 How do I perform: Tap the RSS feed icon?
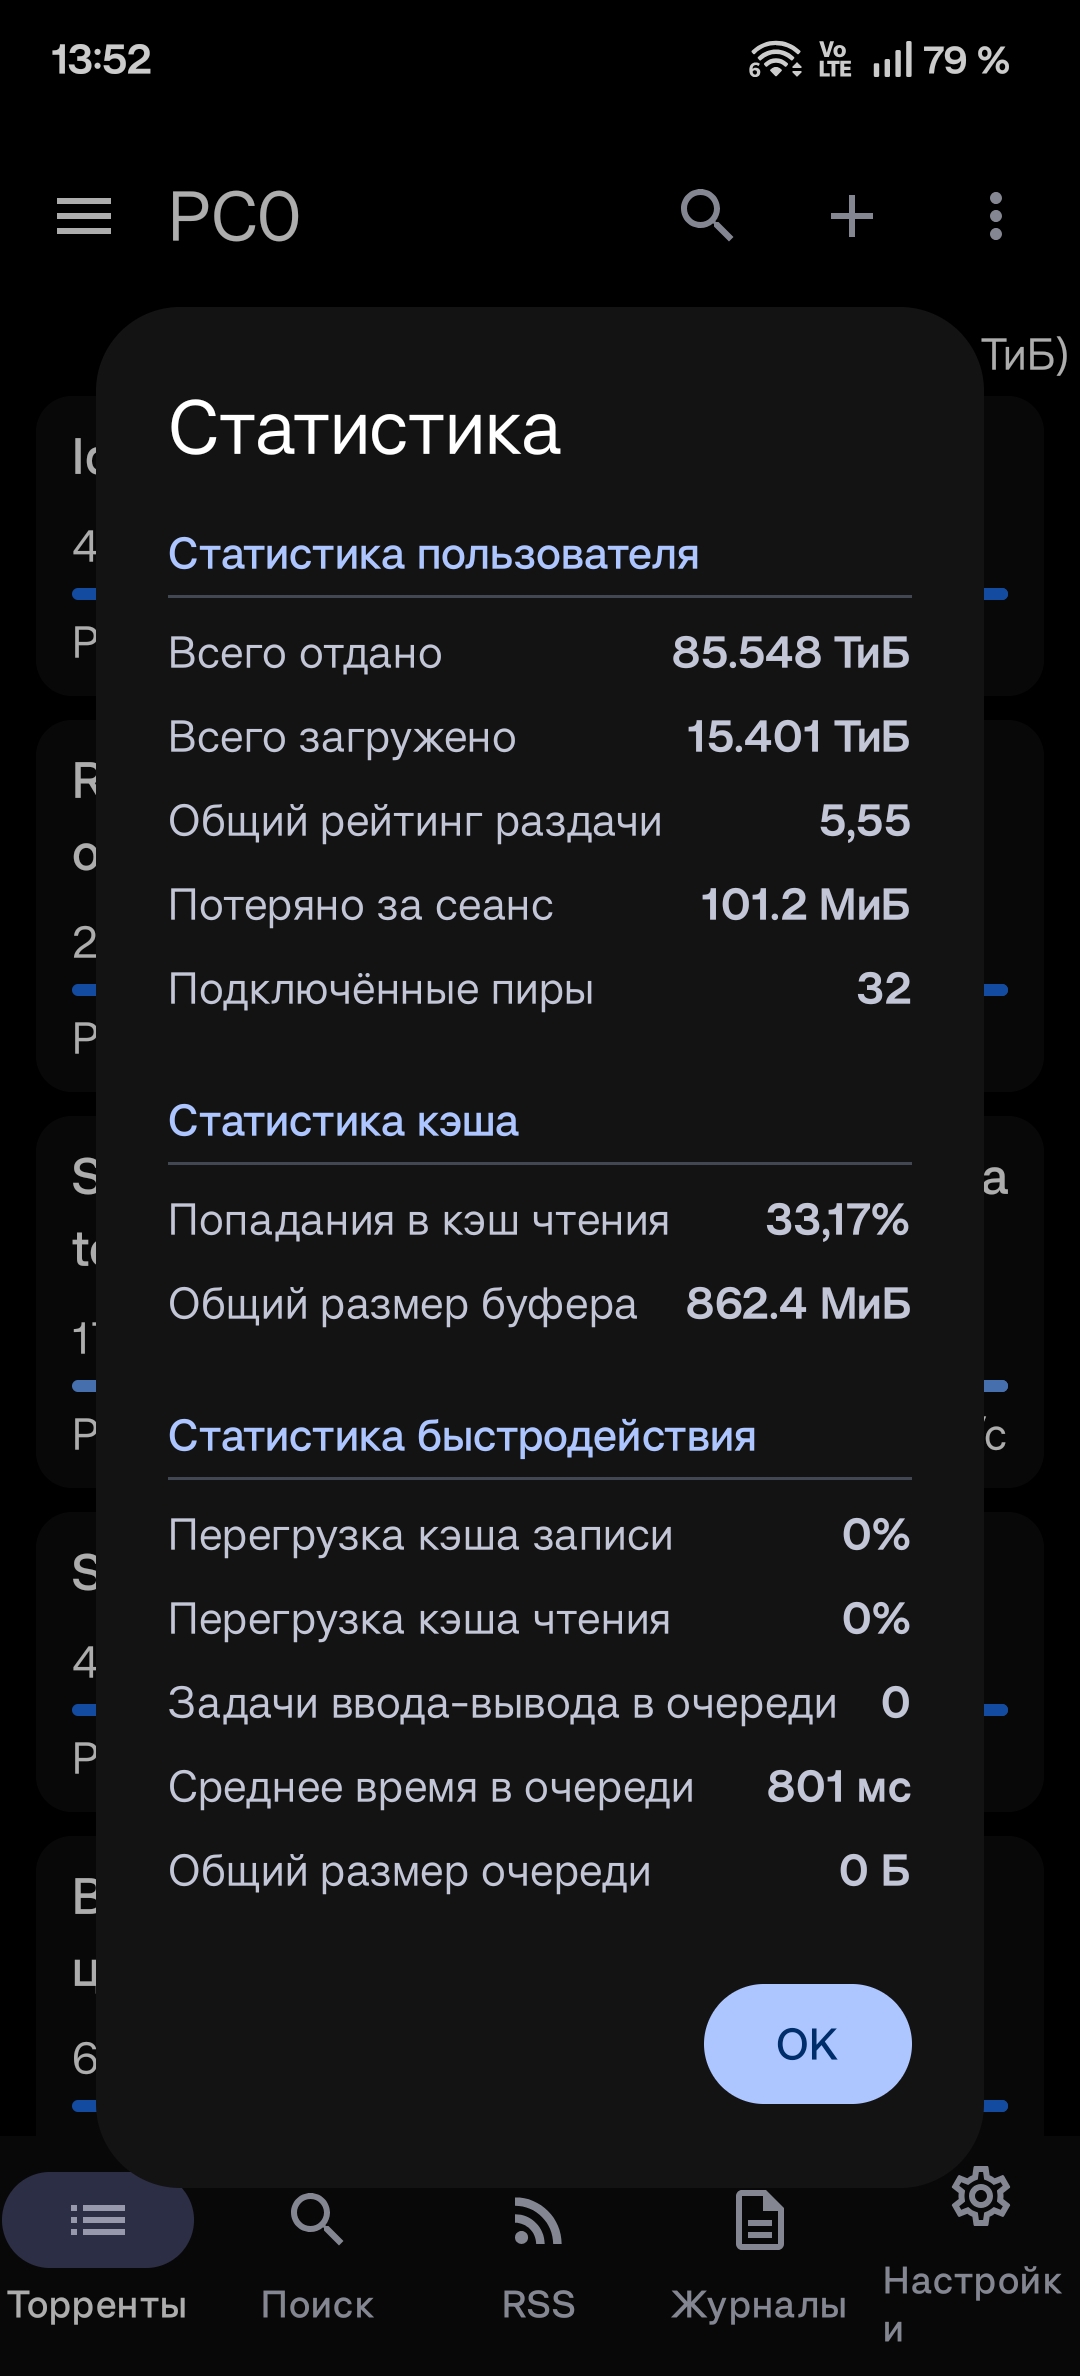point(538,2220)
